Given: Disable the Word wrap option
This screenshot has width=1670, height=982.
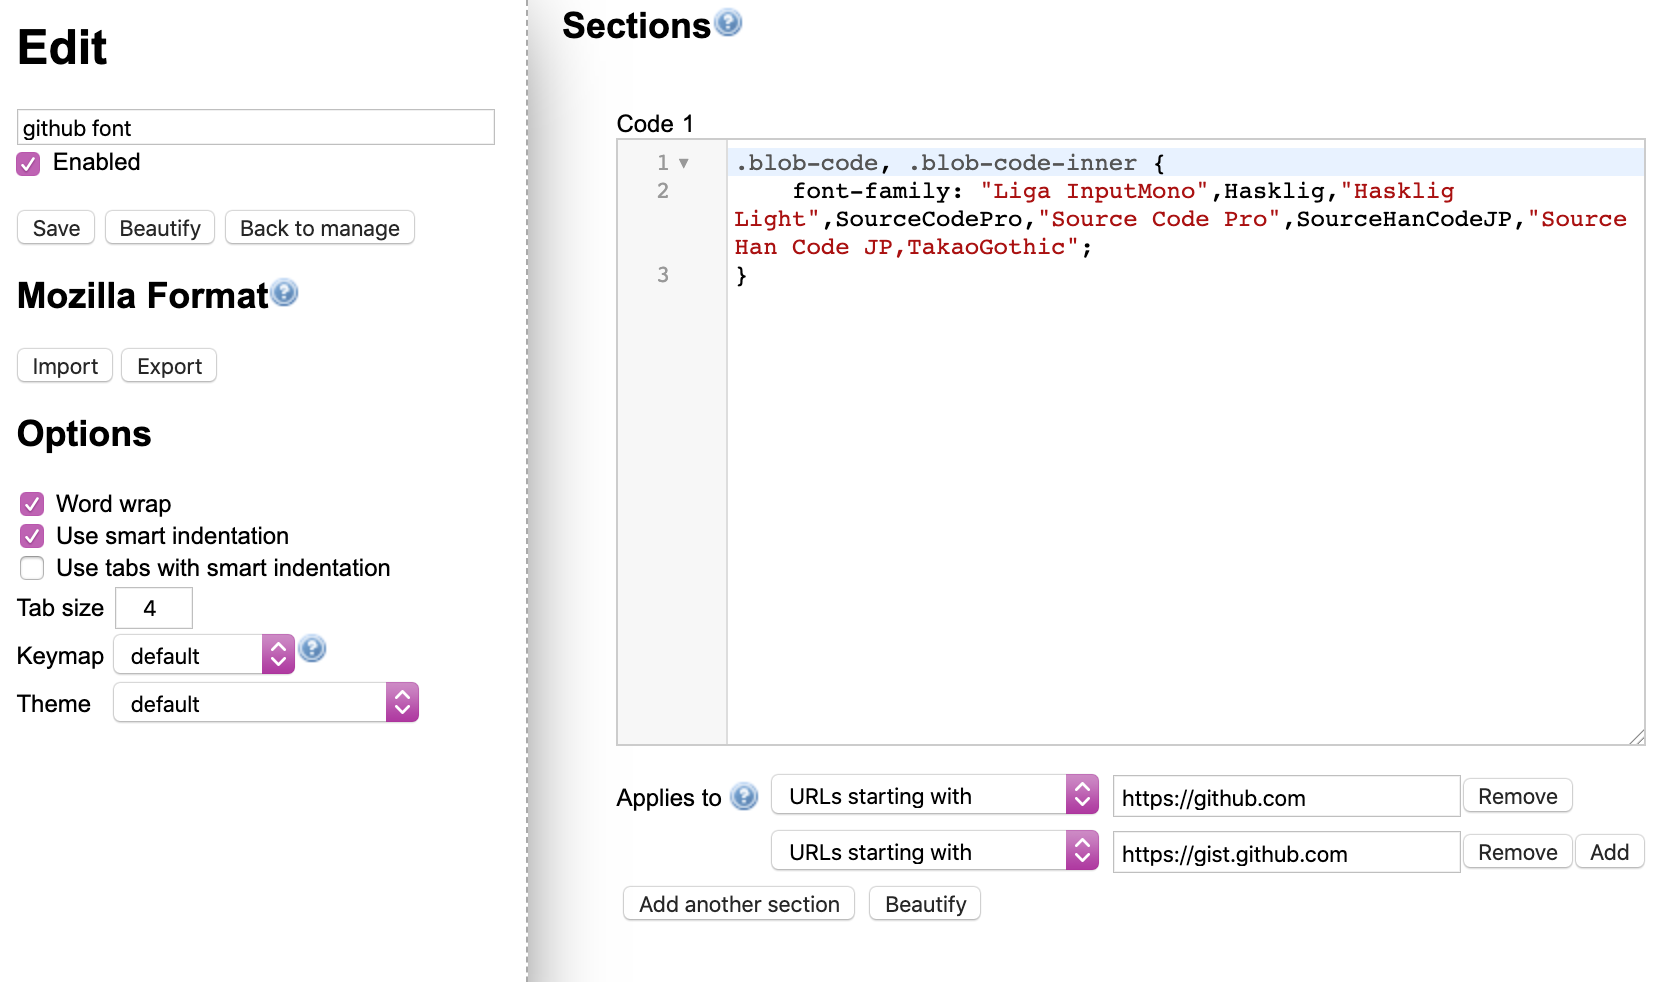Looking at the screenshot, I should tap(32, 503).
